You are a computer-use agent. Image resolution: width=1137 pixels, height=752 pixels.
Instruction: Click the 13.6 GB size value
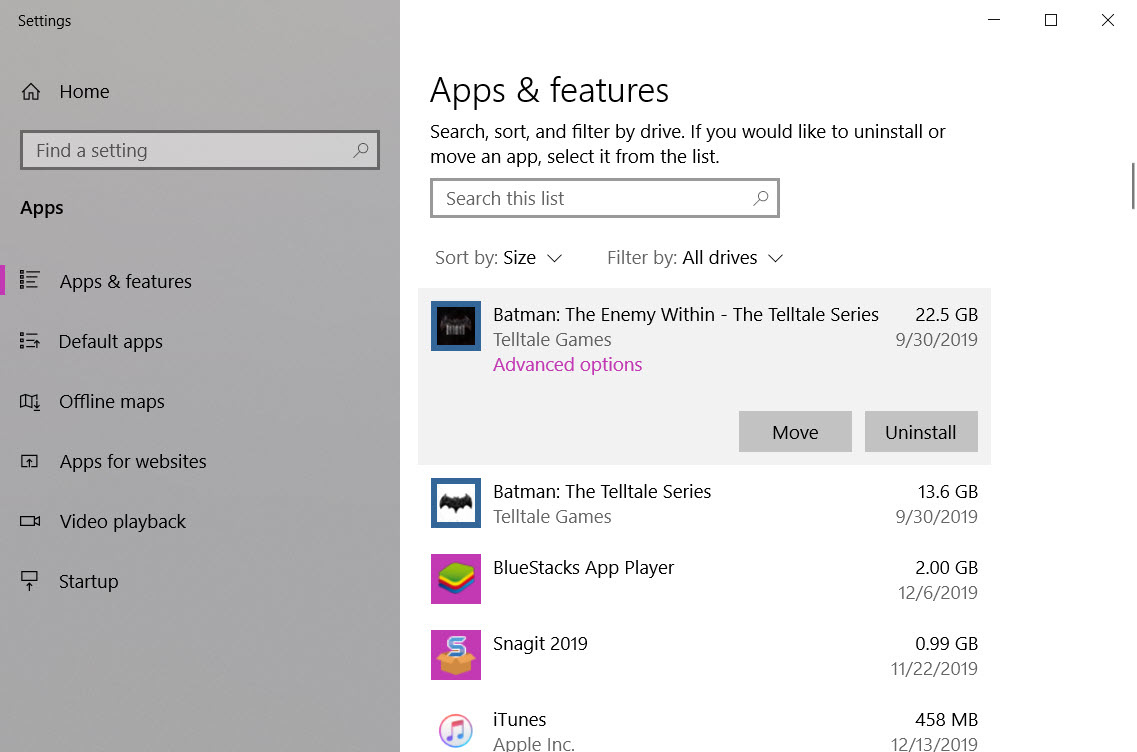point(948,492)
